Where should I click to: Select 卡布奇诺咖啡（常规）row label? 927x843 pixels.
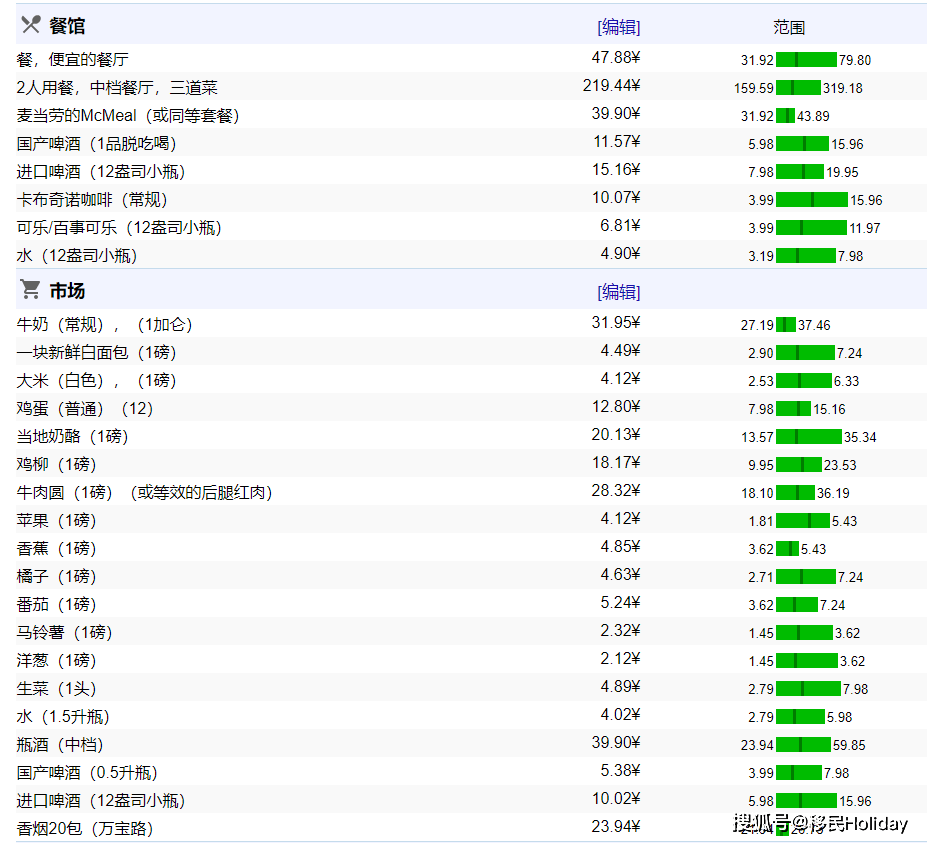(92, 200)
